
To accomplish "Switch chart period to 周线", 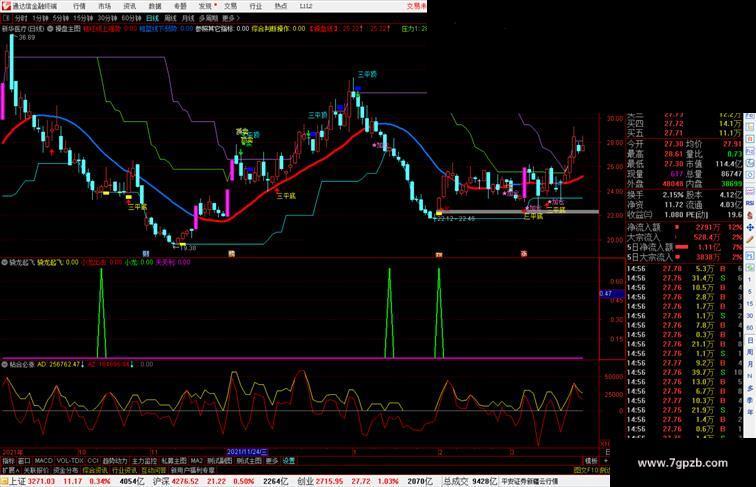I will click(x=171, y=18).
